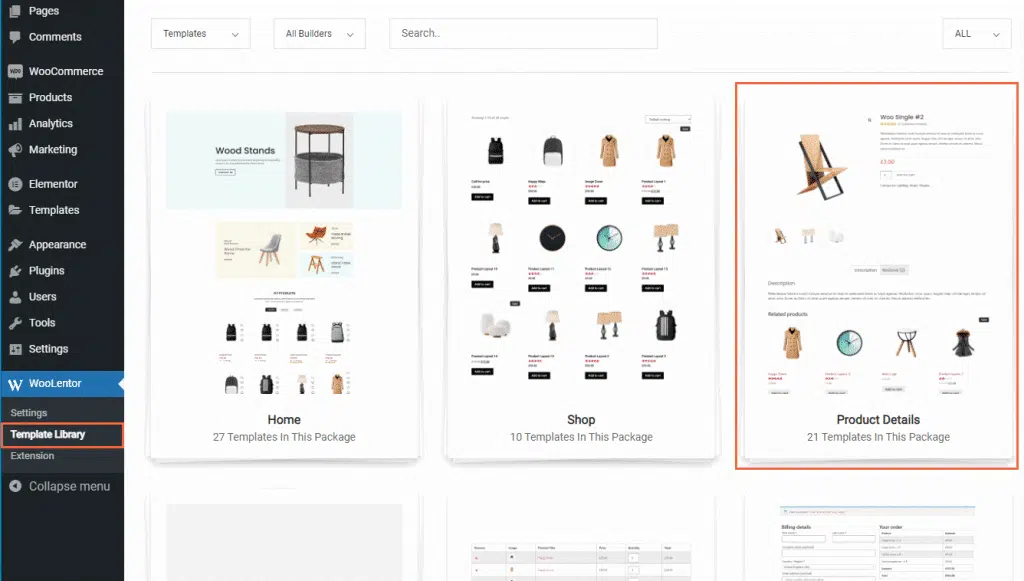This screenshot has width=1024, height=581.
Task: Open WooLentor Settings submenu entry
Action: pos(28,411)
